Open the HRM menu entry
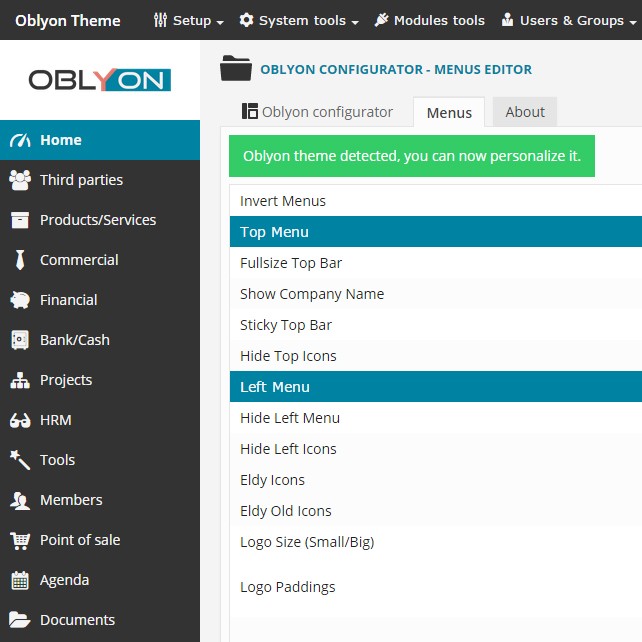642x642 pixels. coord(100,420)
